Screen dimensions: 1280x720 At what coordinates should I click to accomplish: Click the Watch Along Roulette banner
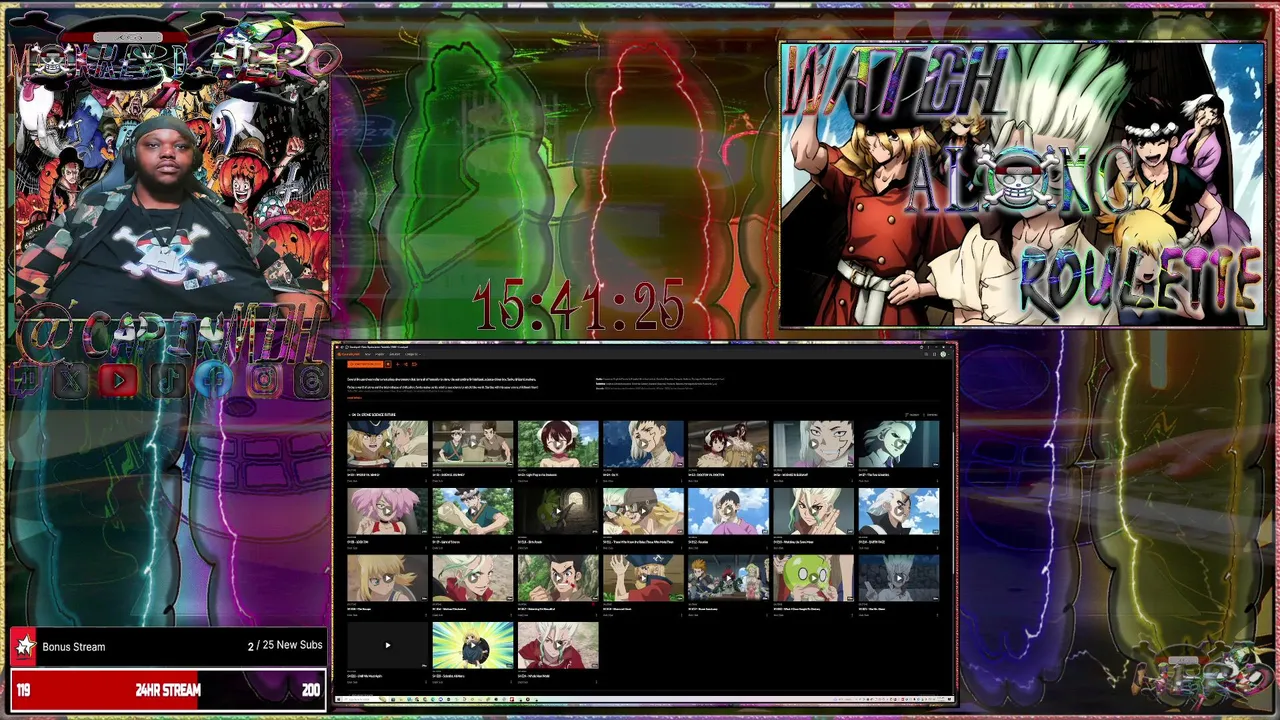tap(1022, 185)
